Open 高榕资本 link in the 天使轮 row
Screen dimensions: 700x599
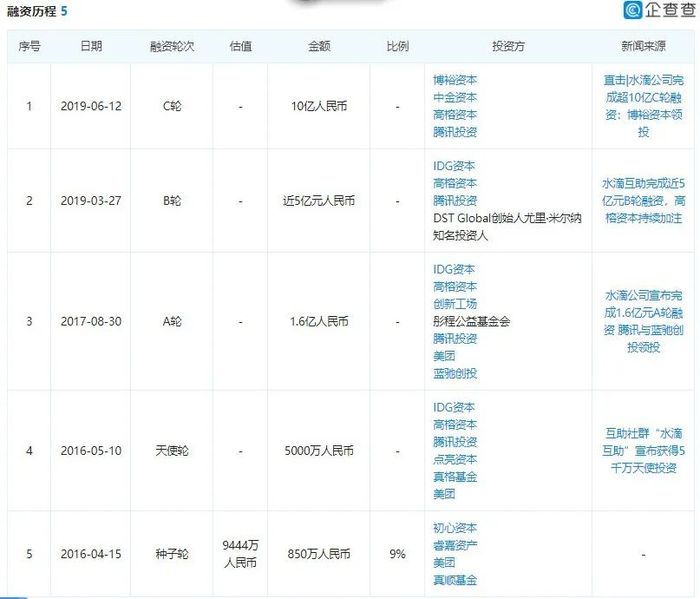(x=455, y=425)
